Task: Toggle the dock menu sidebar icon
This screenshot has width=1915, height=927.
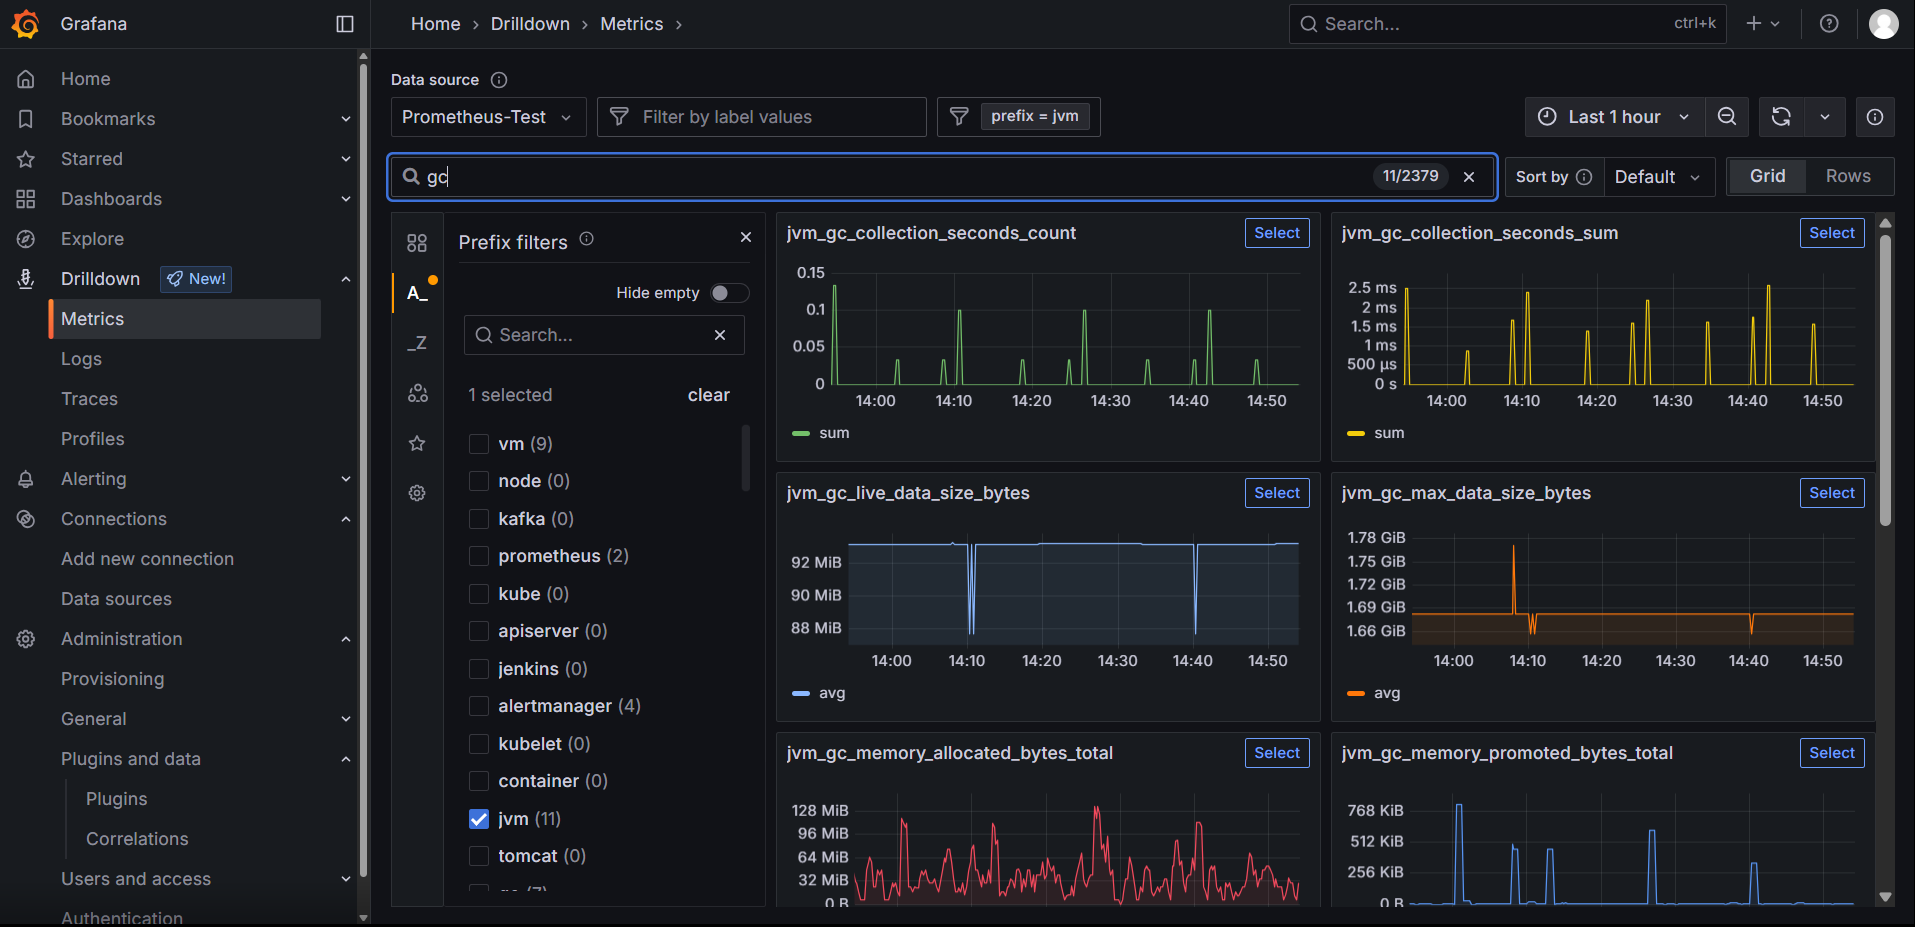Action: (x=345, y=24)
